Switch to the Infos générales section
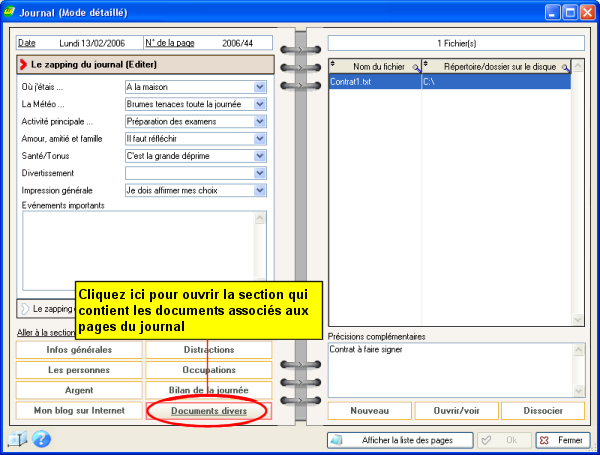 point(80,350)
